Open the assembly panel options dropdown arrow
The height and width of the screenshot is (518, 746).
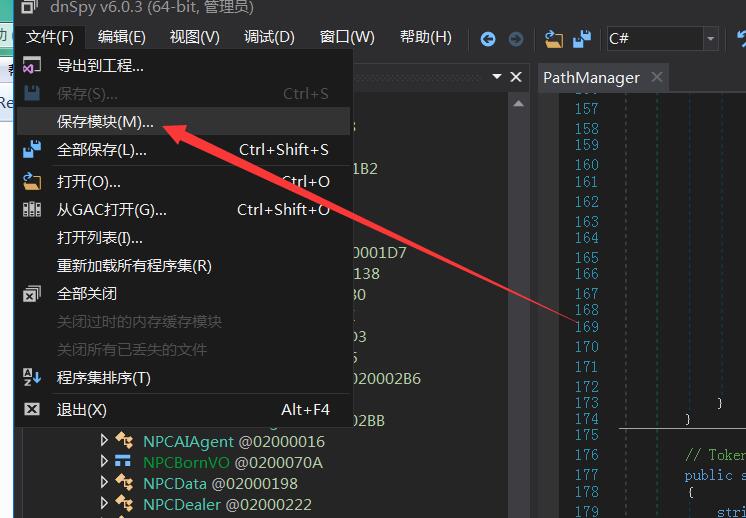tap(496, 77)
